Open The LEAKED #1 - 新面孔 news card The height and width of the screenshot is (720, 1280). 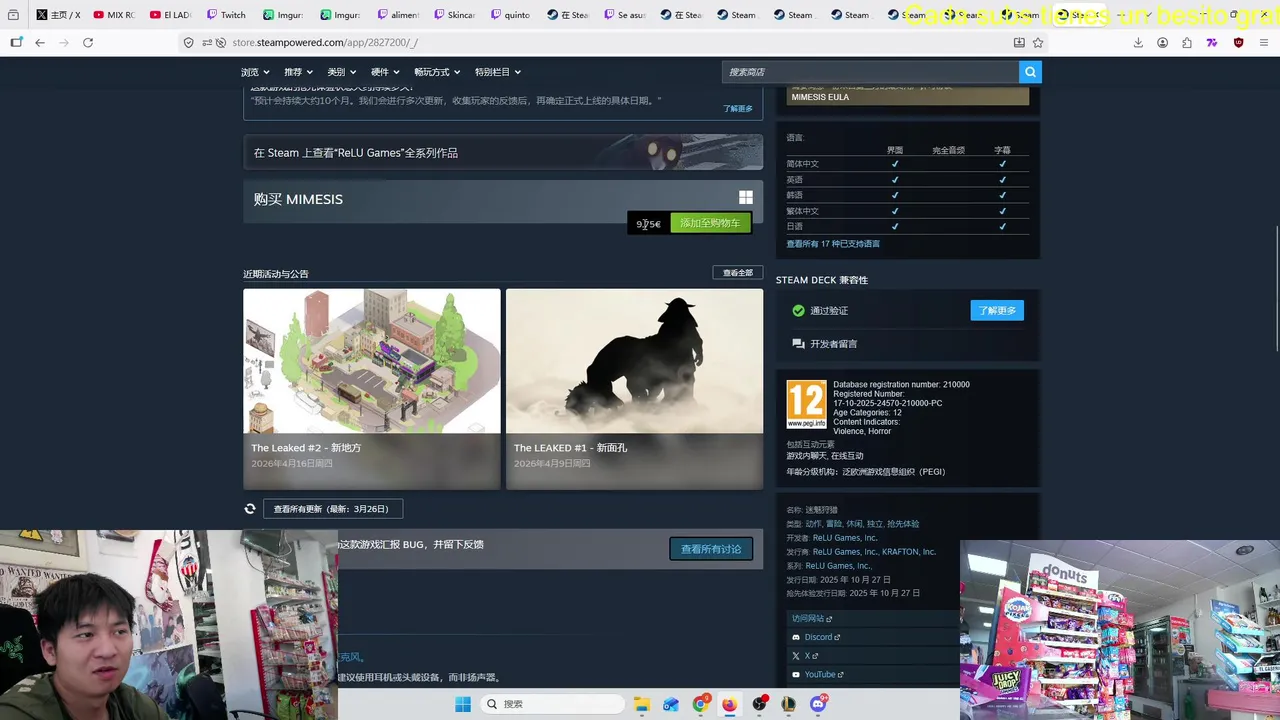click(x=634, y=389)
